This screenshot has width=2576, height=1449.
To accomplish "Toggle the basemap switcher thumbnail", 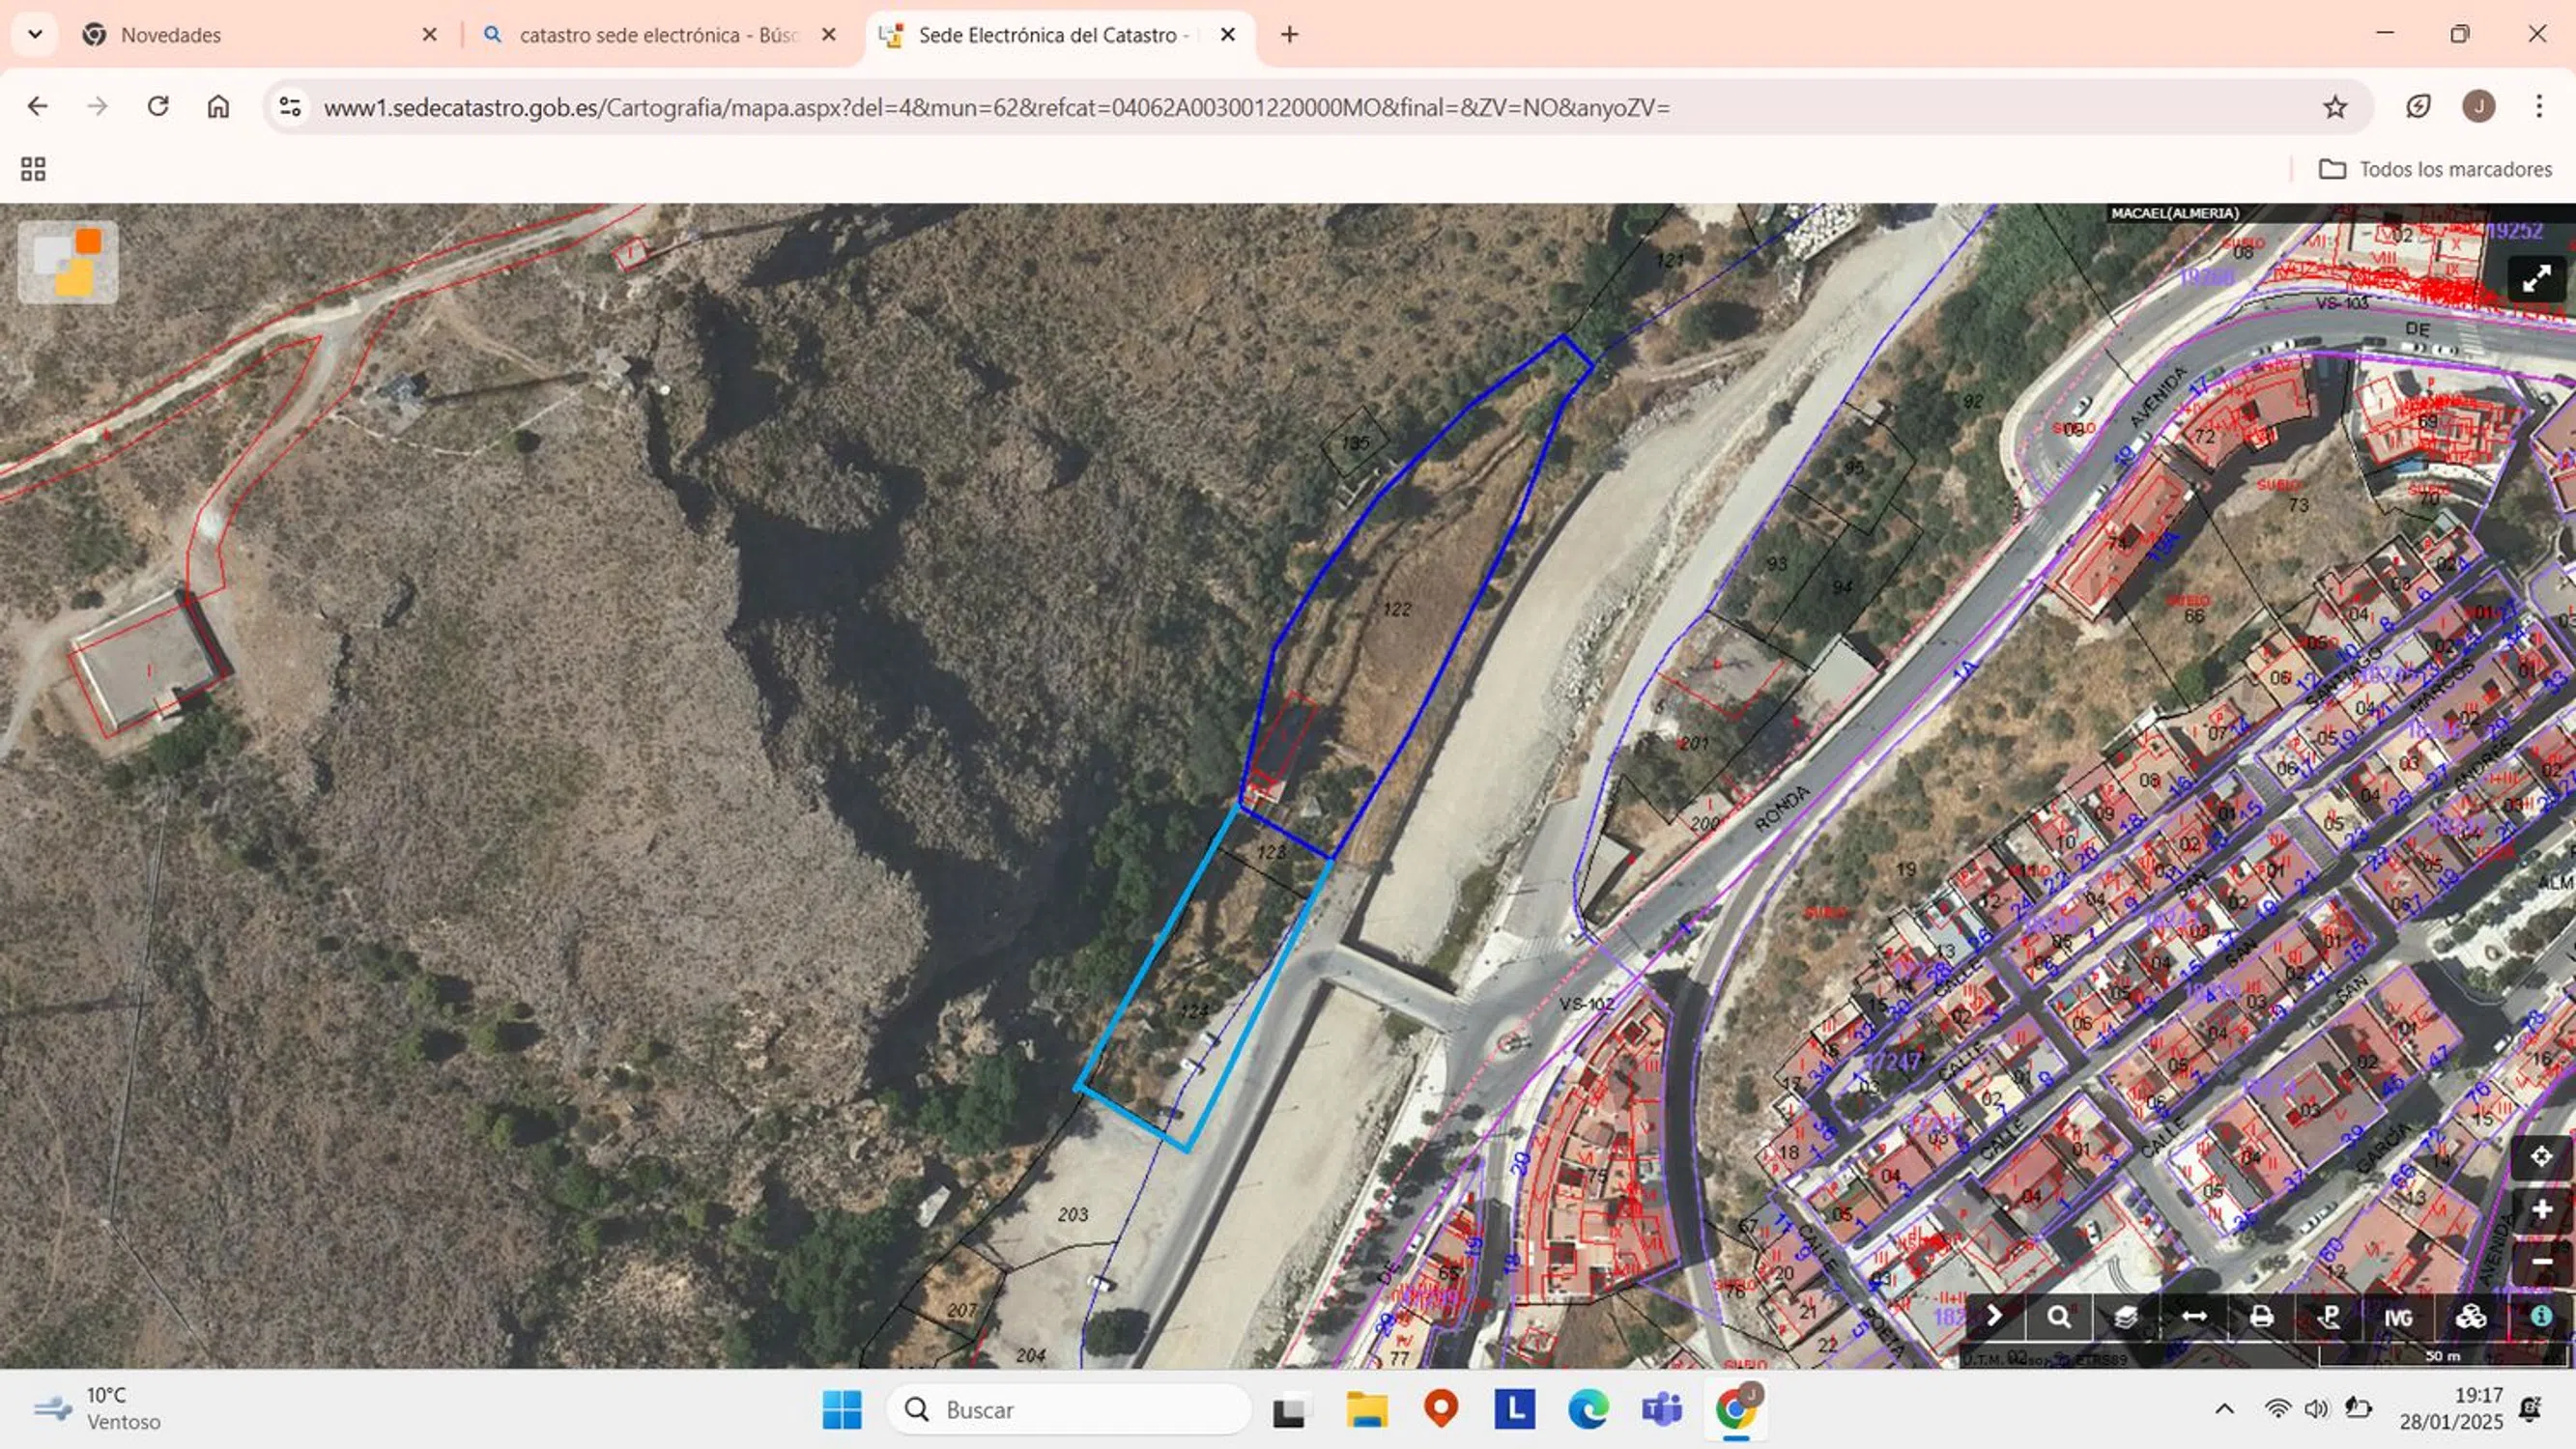I will point(68,262).
